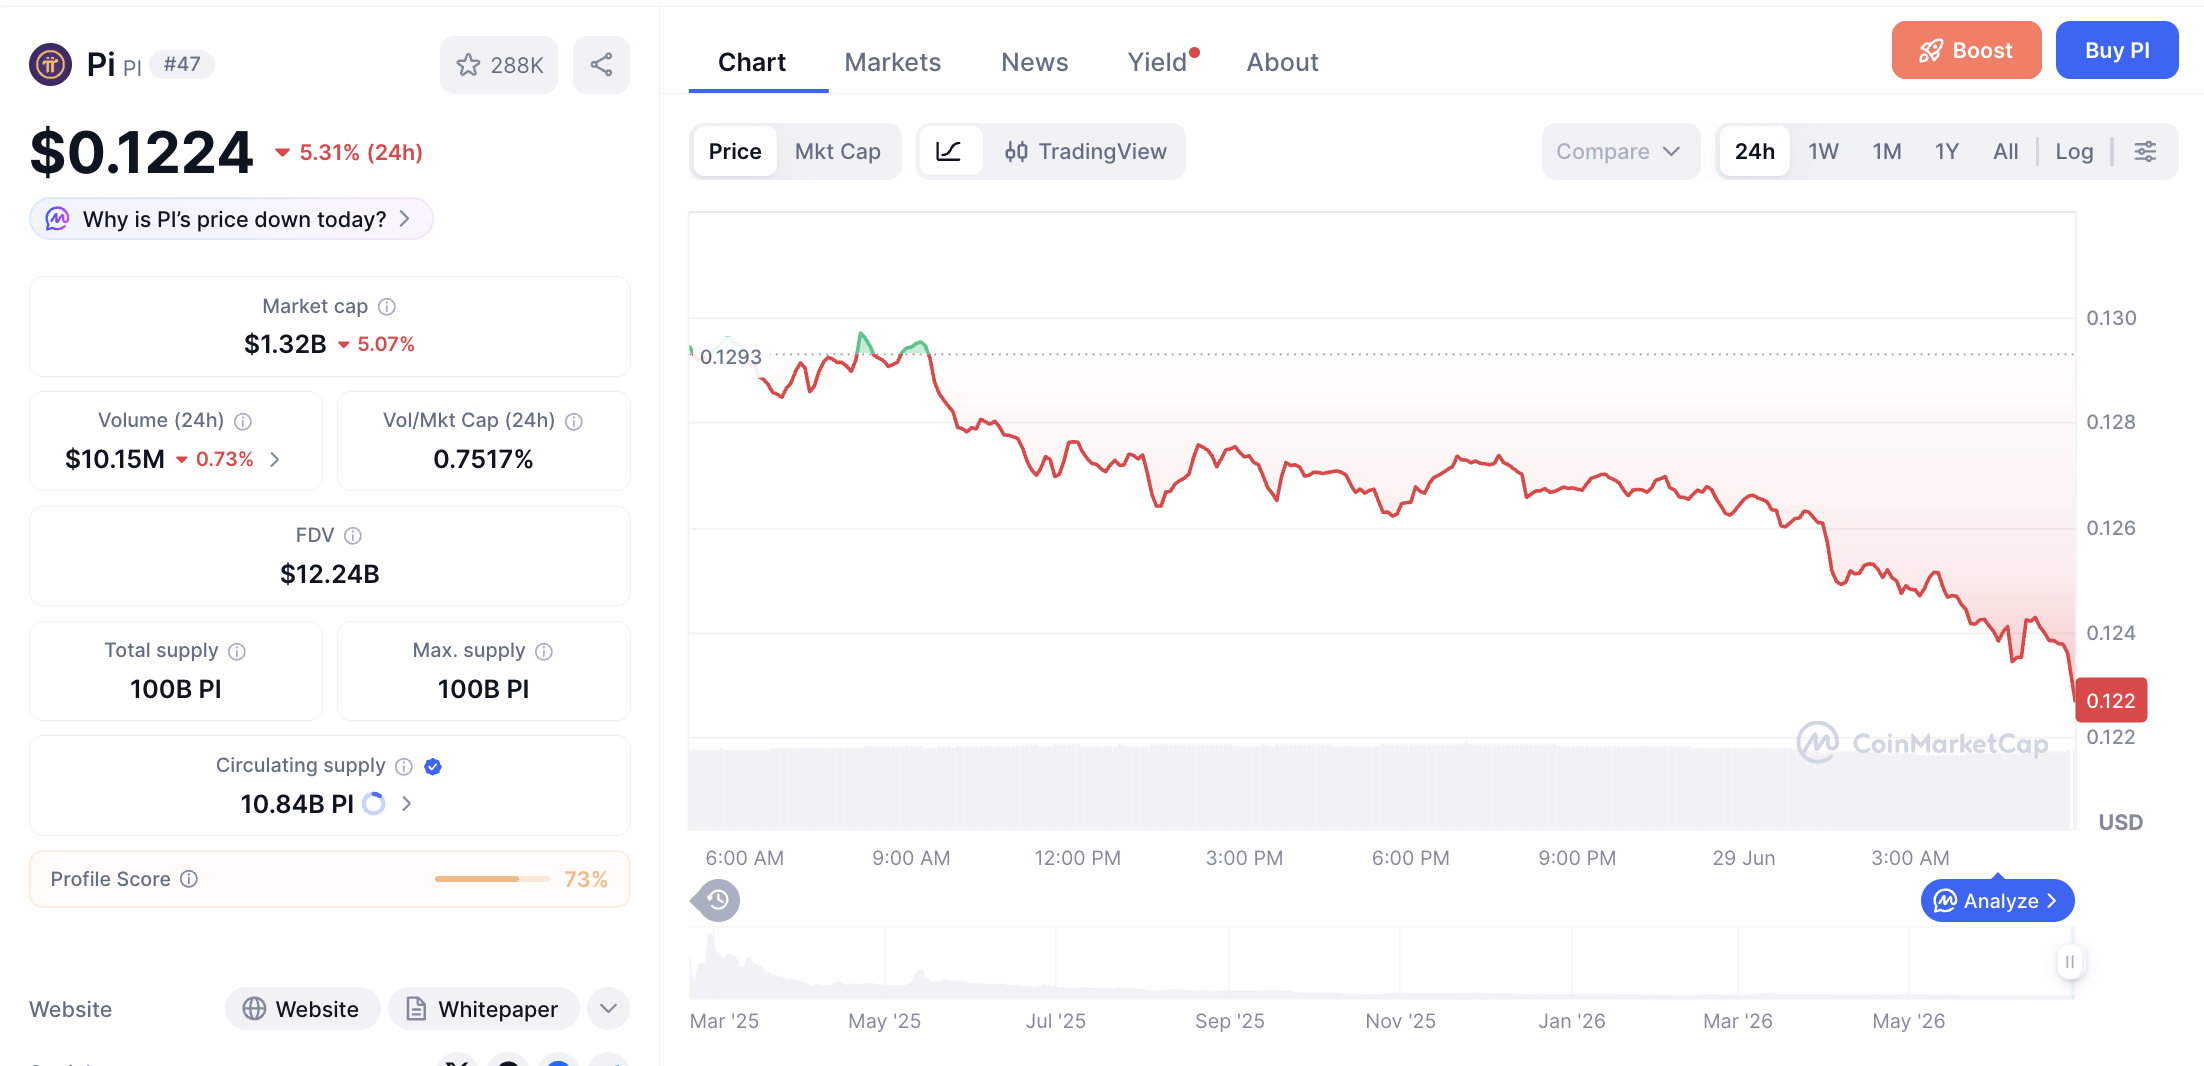Click the Max. supply info icon
This screenshot has height=1066, width=2204.
point(544,651)
